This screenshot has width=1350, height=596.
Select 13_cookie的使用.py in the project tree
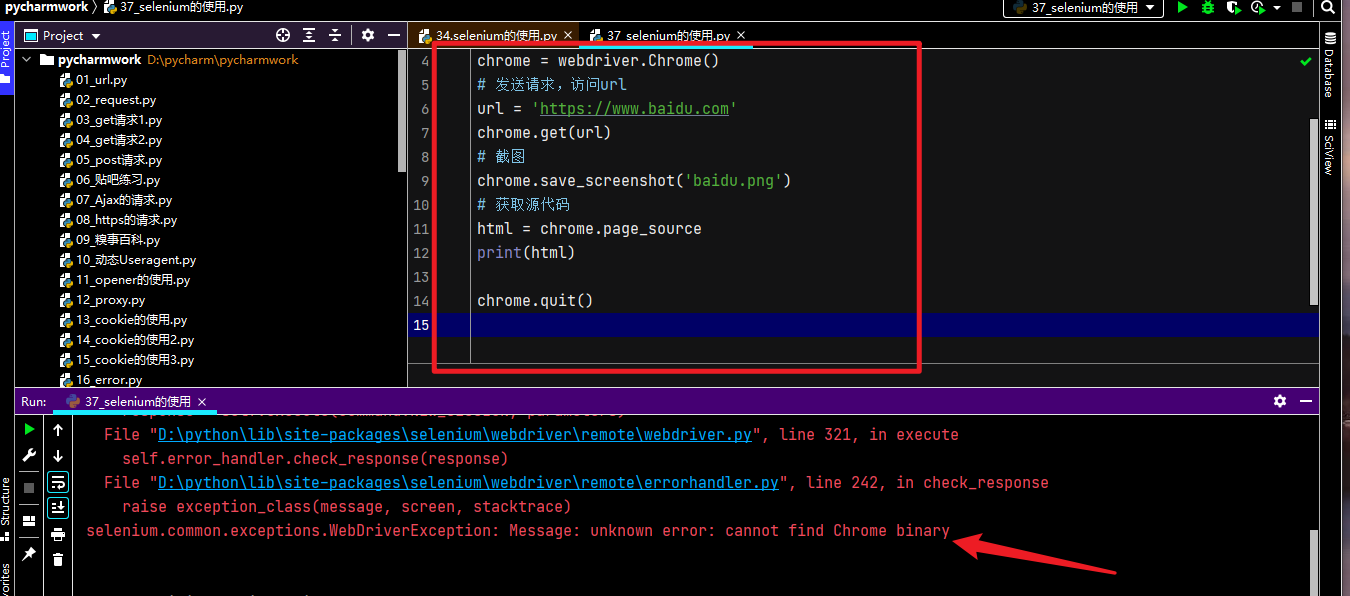pos(131,320)
